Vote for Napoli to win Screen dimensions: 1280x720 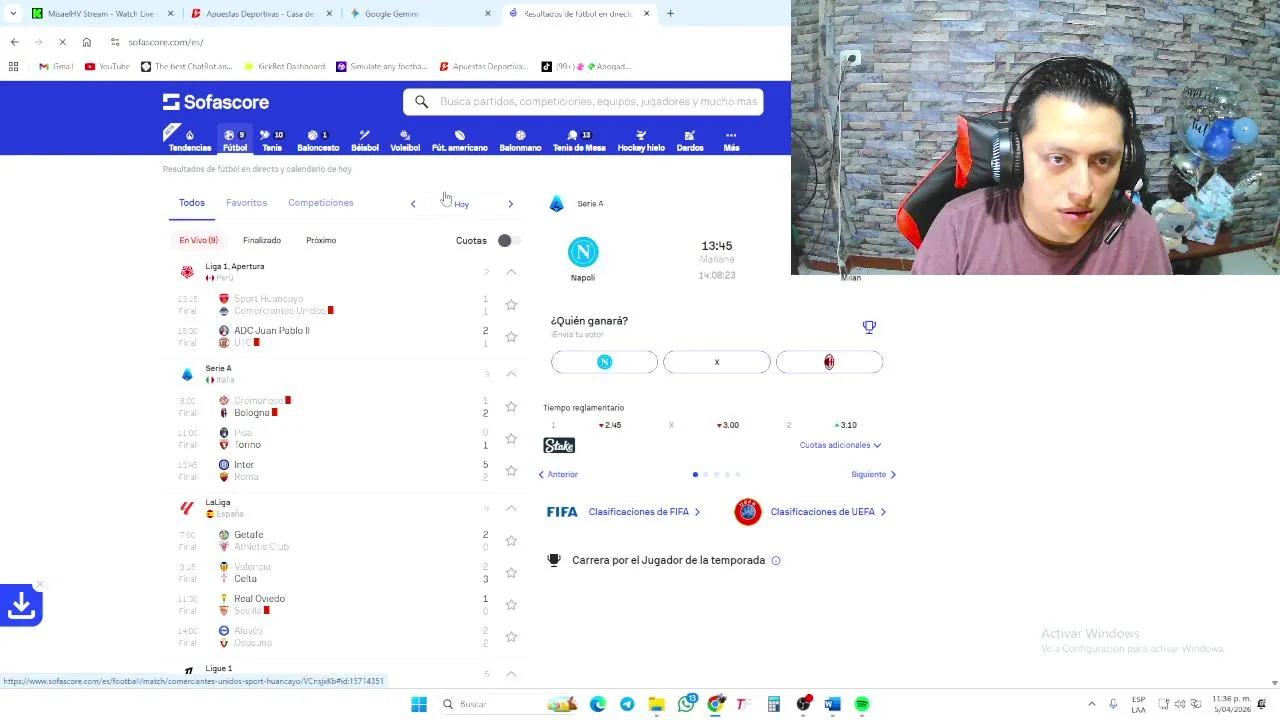pos(604,362)
